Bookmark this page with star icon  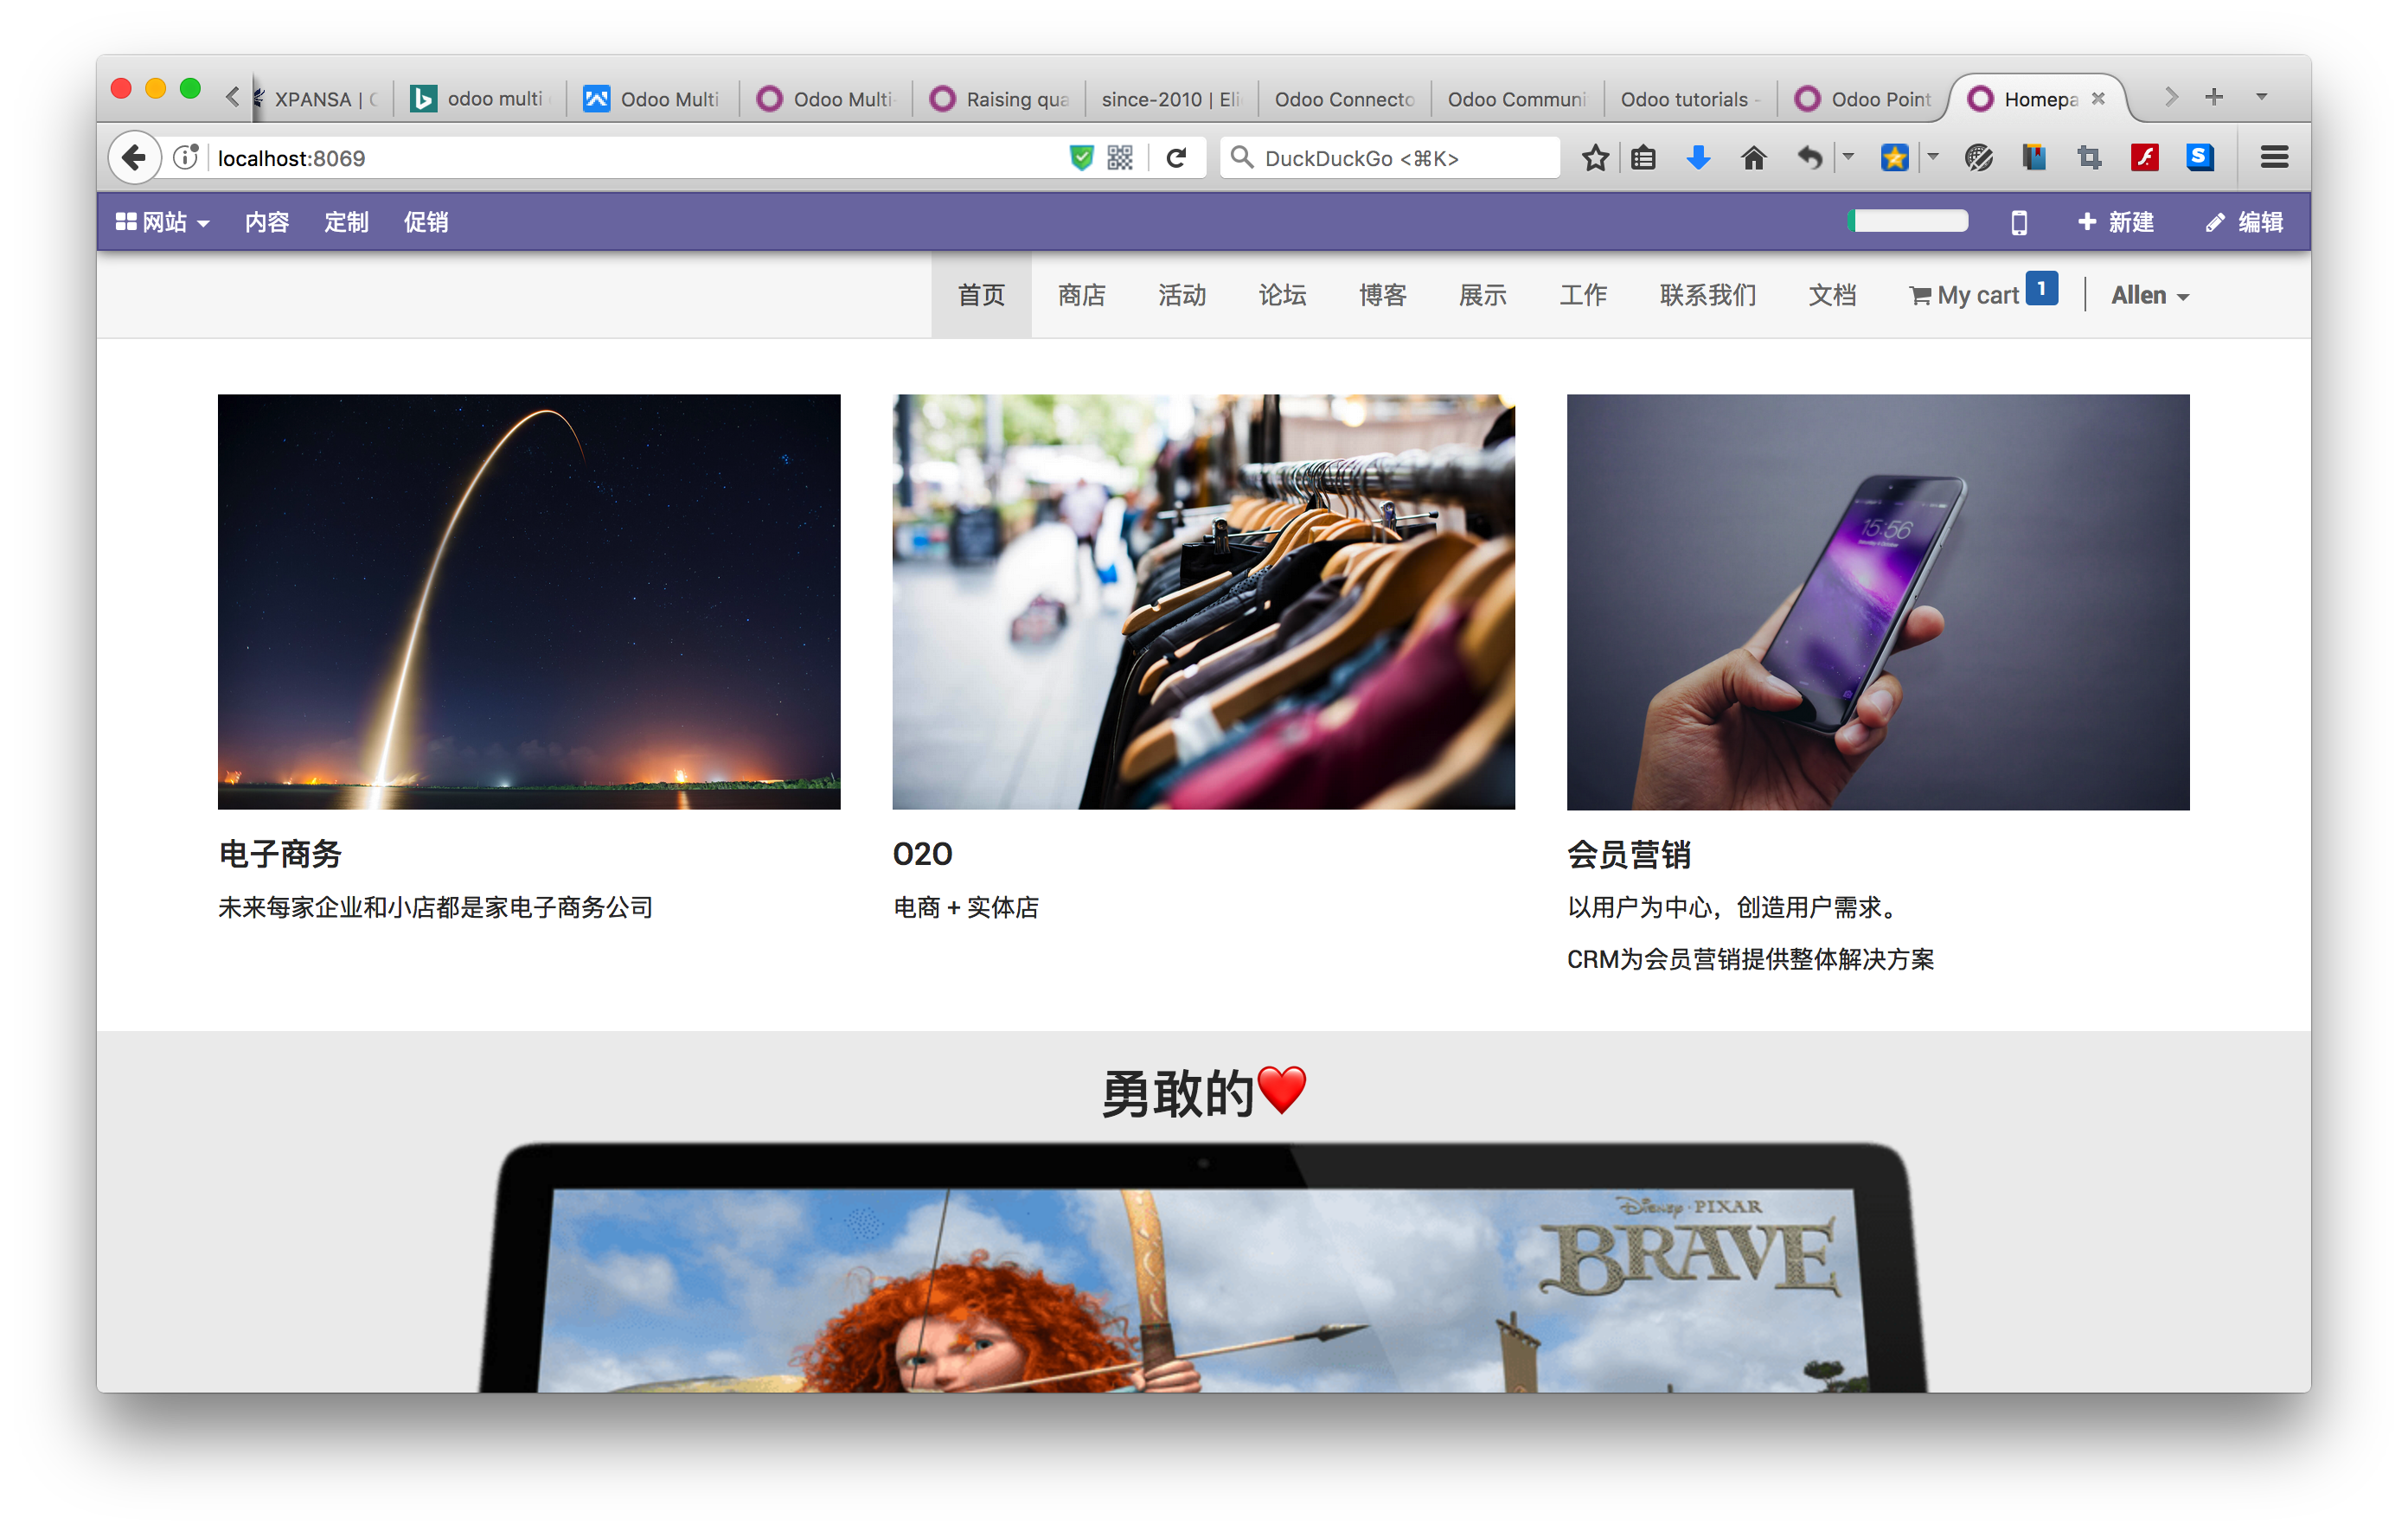[1595, 158]
